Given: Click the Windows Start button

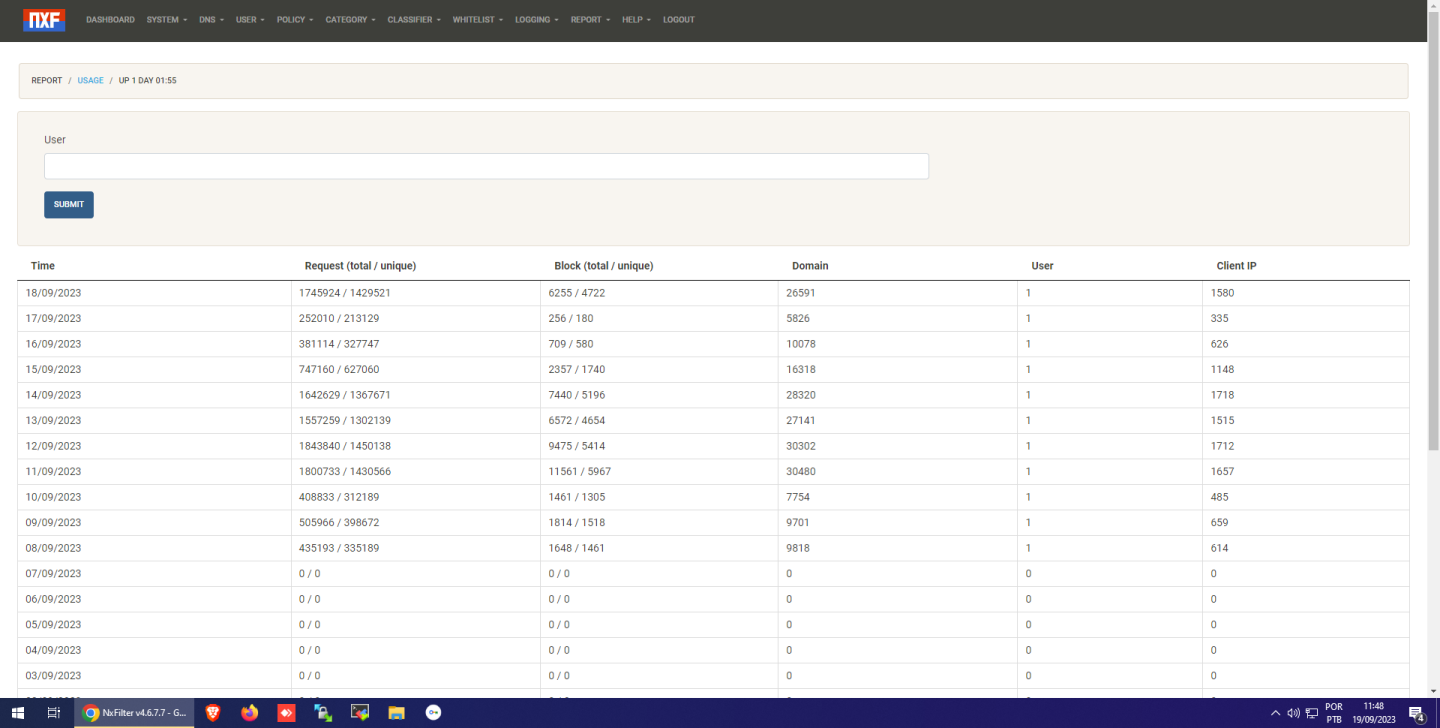Looking at the screenshot, I should click(18, 713).
